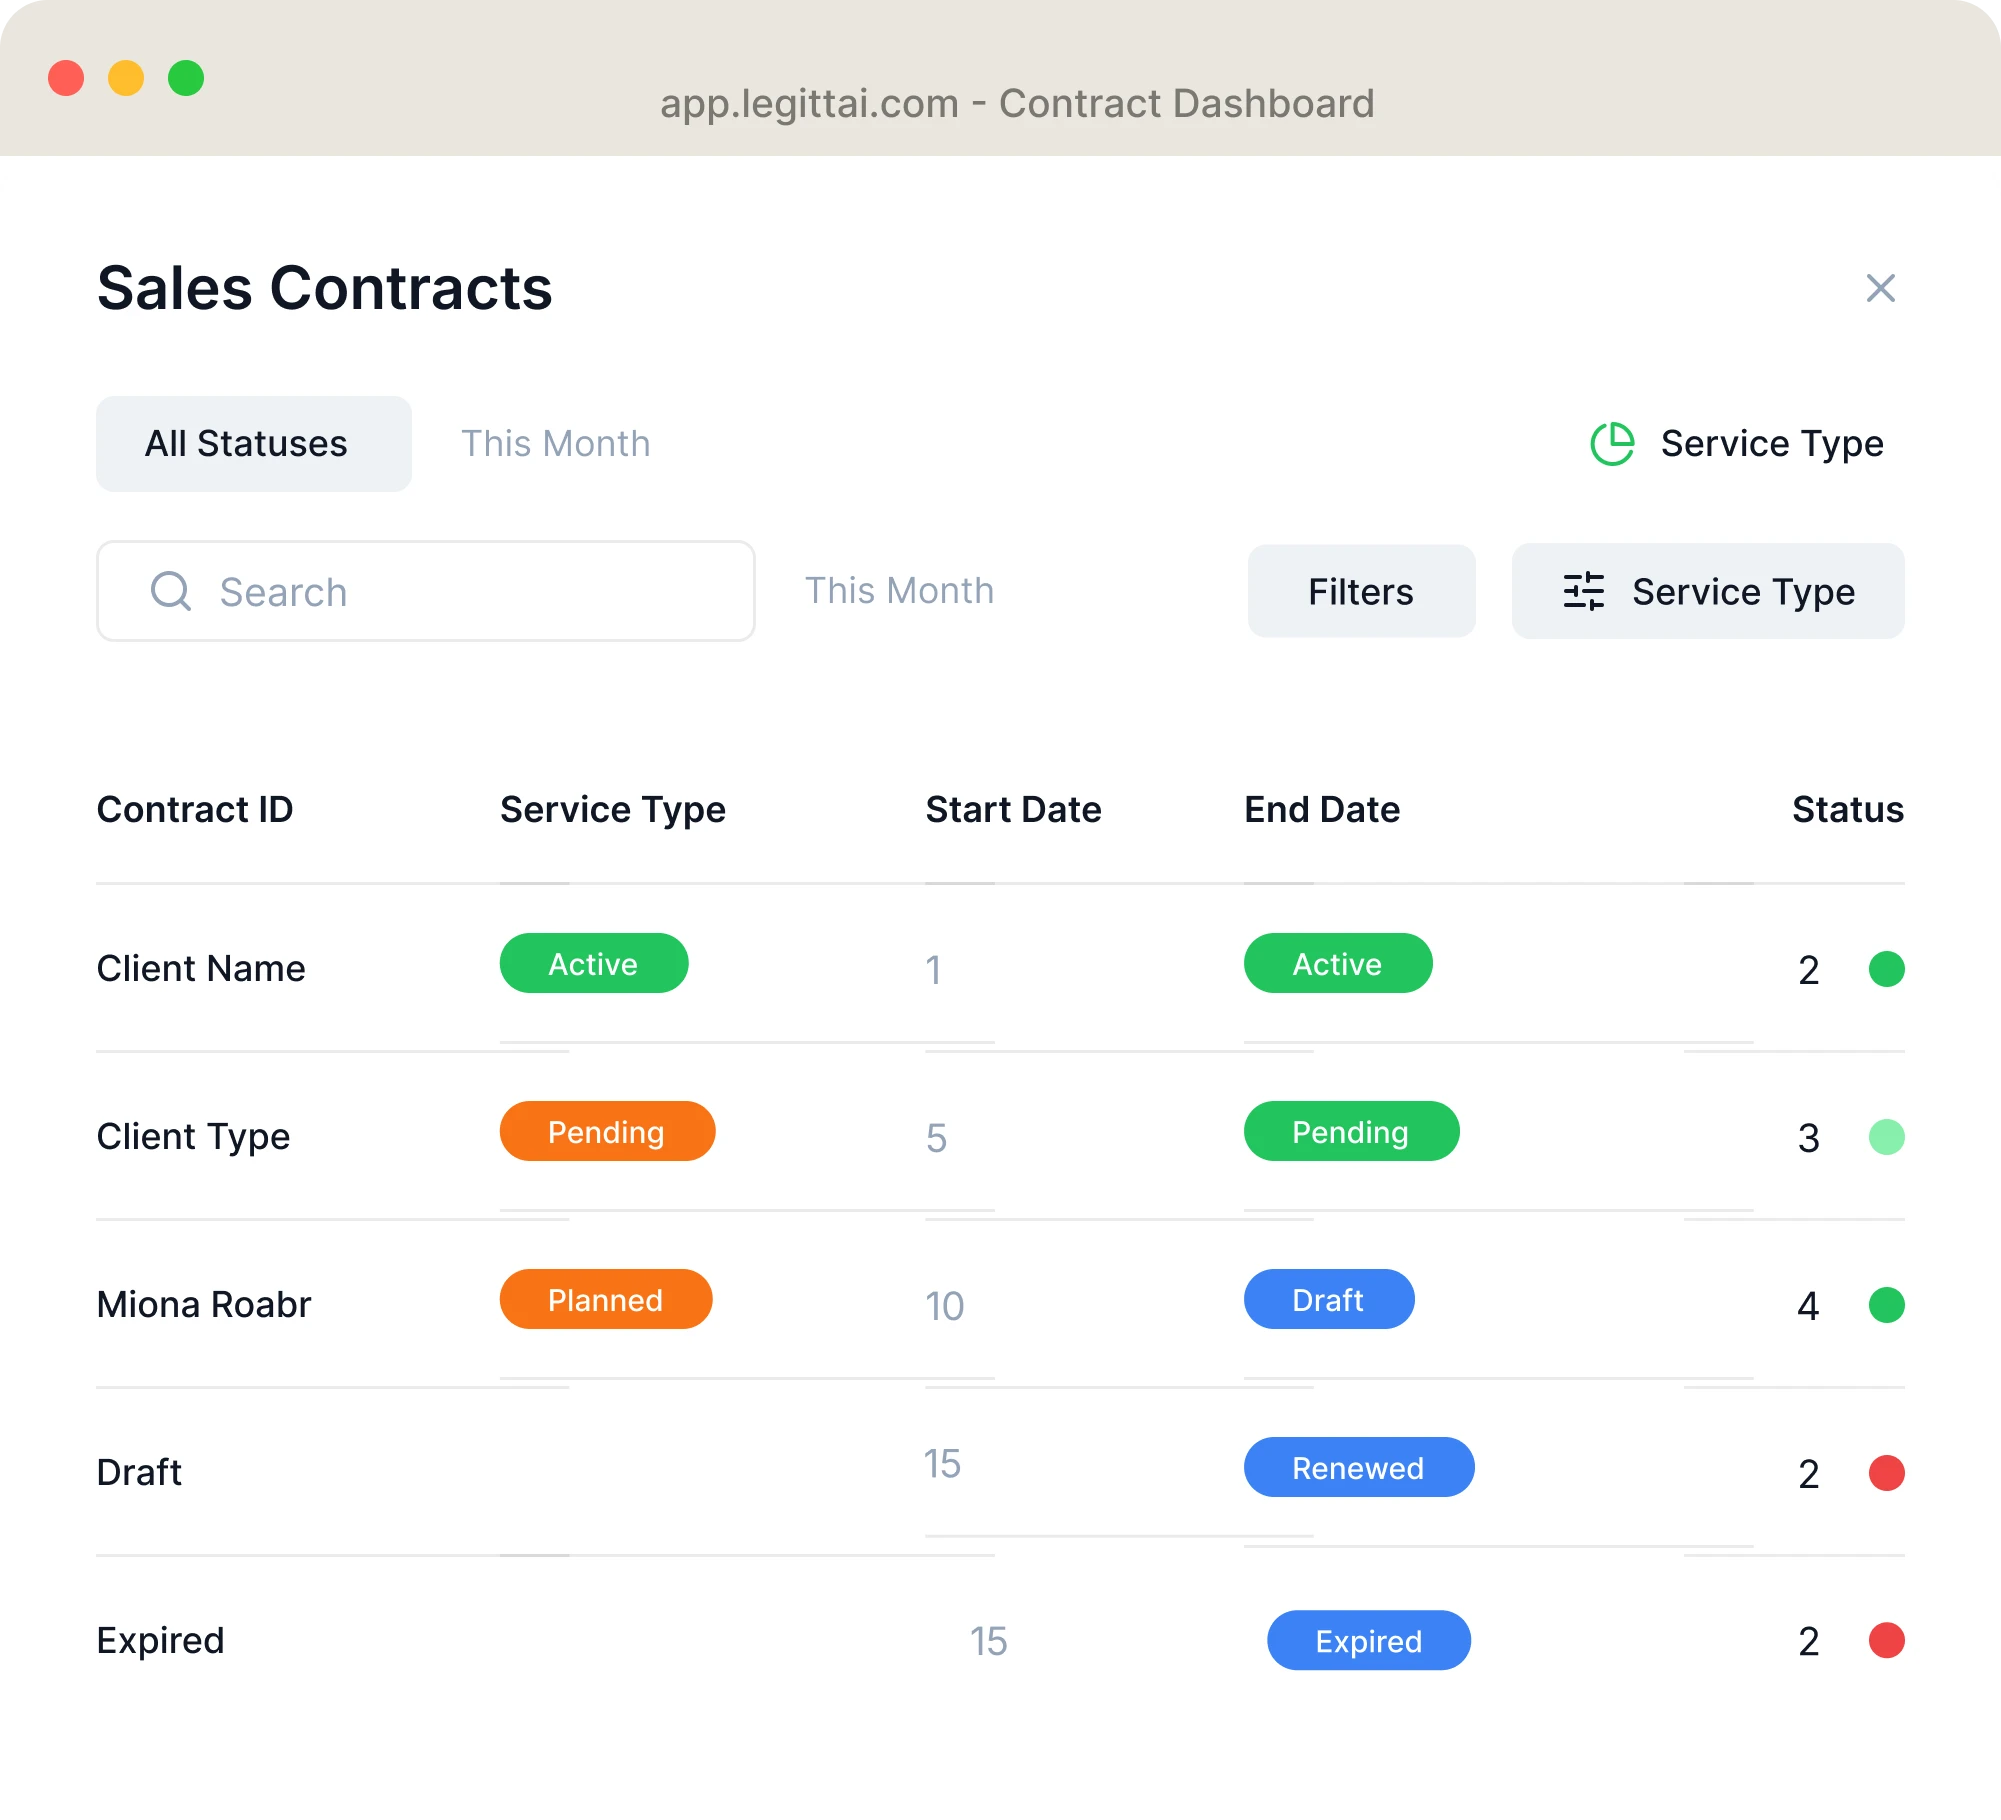The image size is (2001, 1820).
Task: Select the magnifying glass search icon
Action: tap(172, 591)
